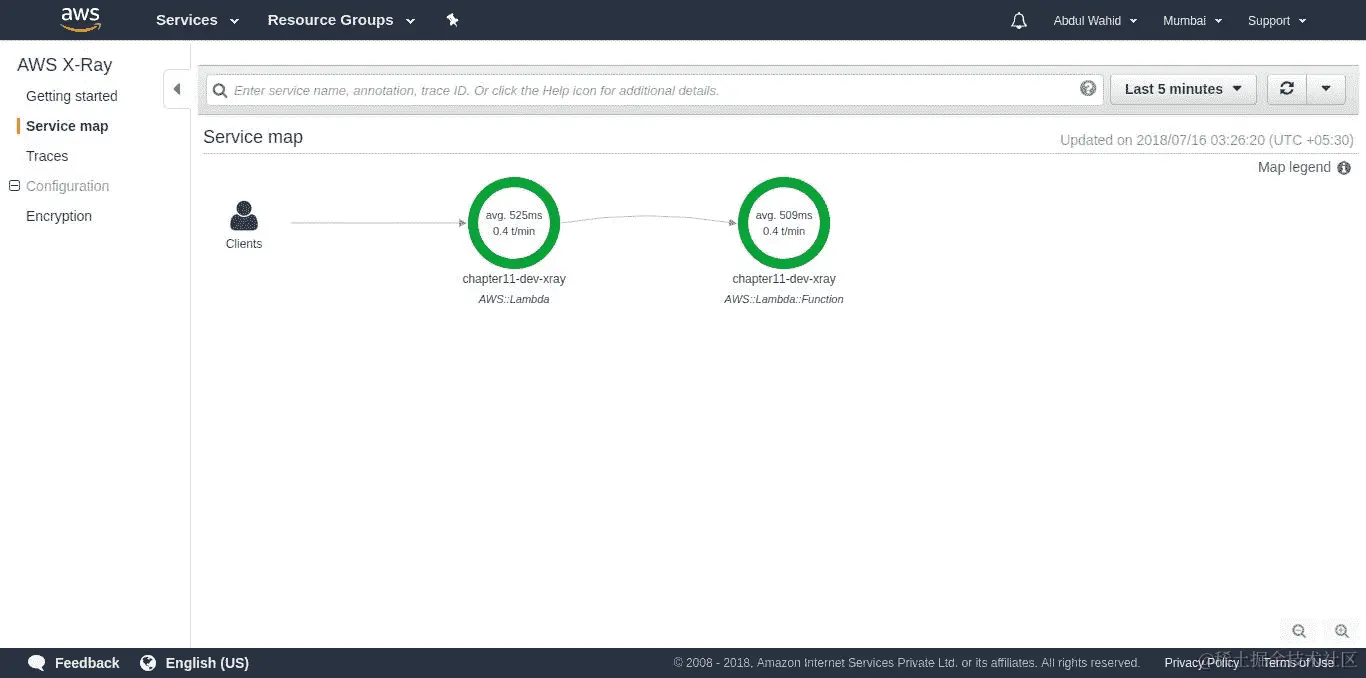Click the Updated on timestamp text
Screen dimensions: 1366x678
tap(1206, 140)
